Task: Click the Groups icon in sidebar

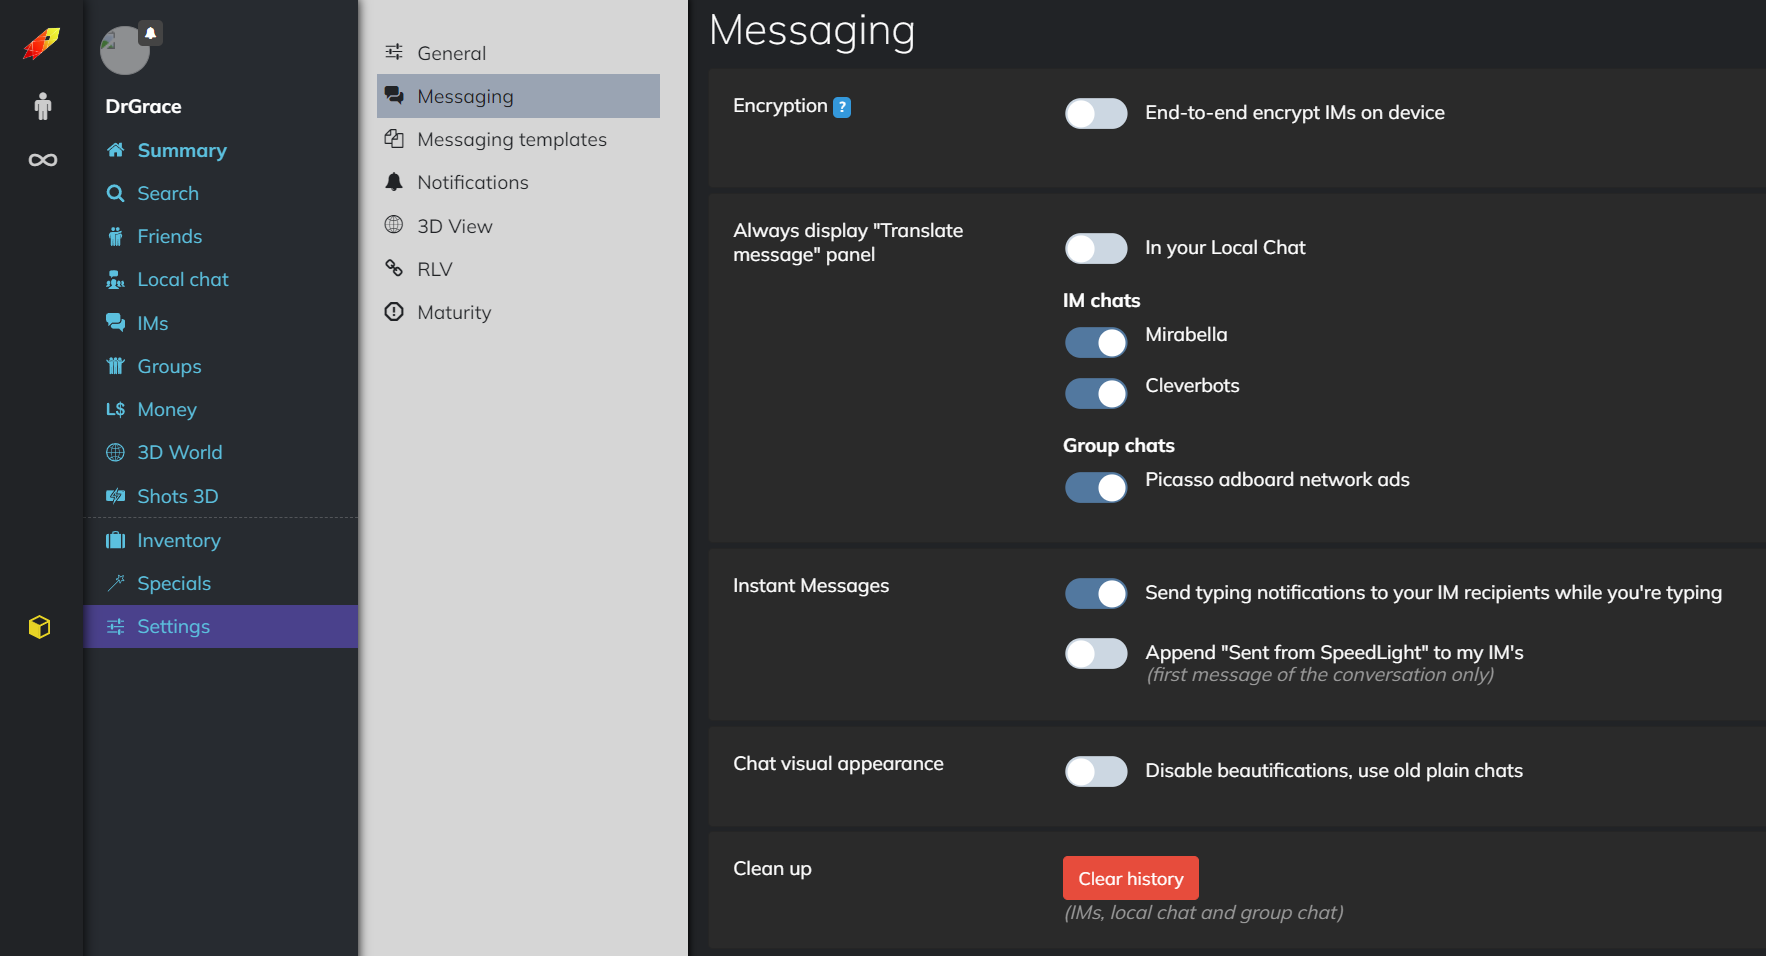Action: coord(116,366)
